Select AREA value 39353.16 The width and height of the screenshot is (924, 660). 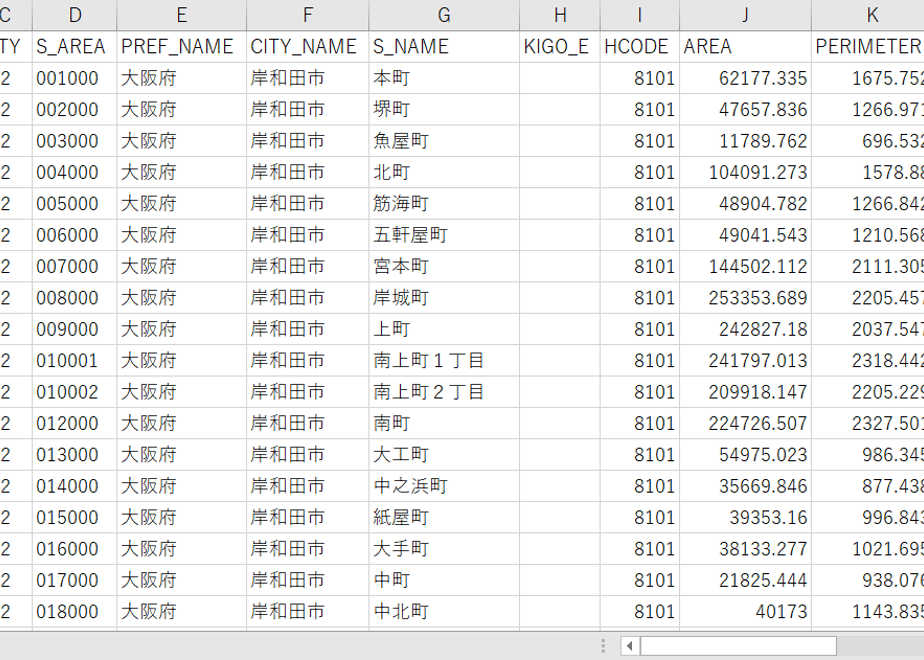[x=745, y=517]
